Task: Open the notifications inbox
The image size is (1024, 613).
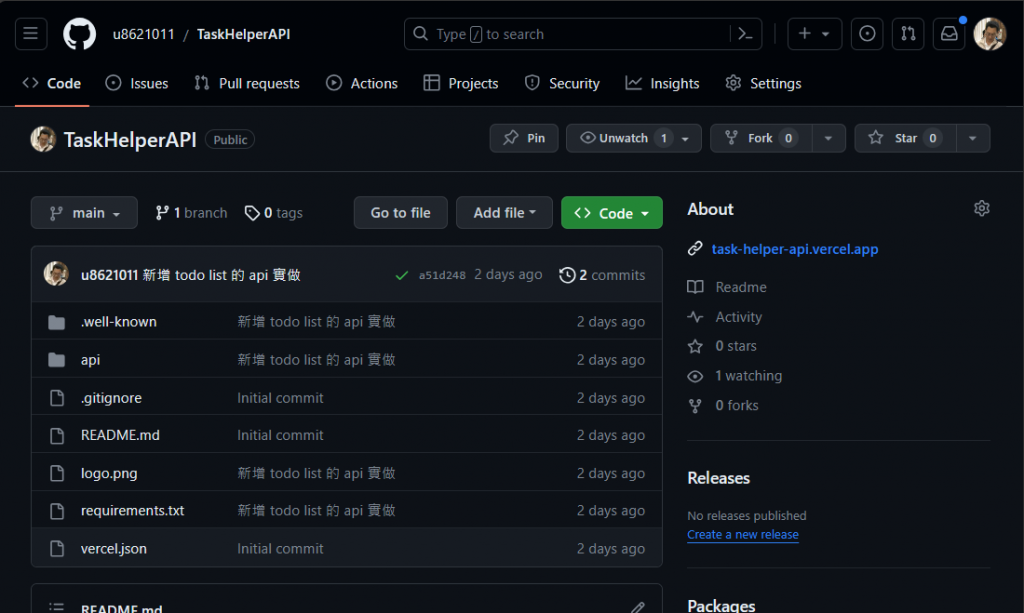Action: click(949, 34)
